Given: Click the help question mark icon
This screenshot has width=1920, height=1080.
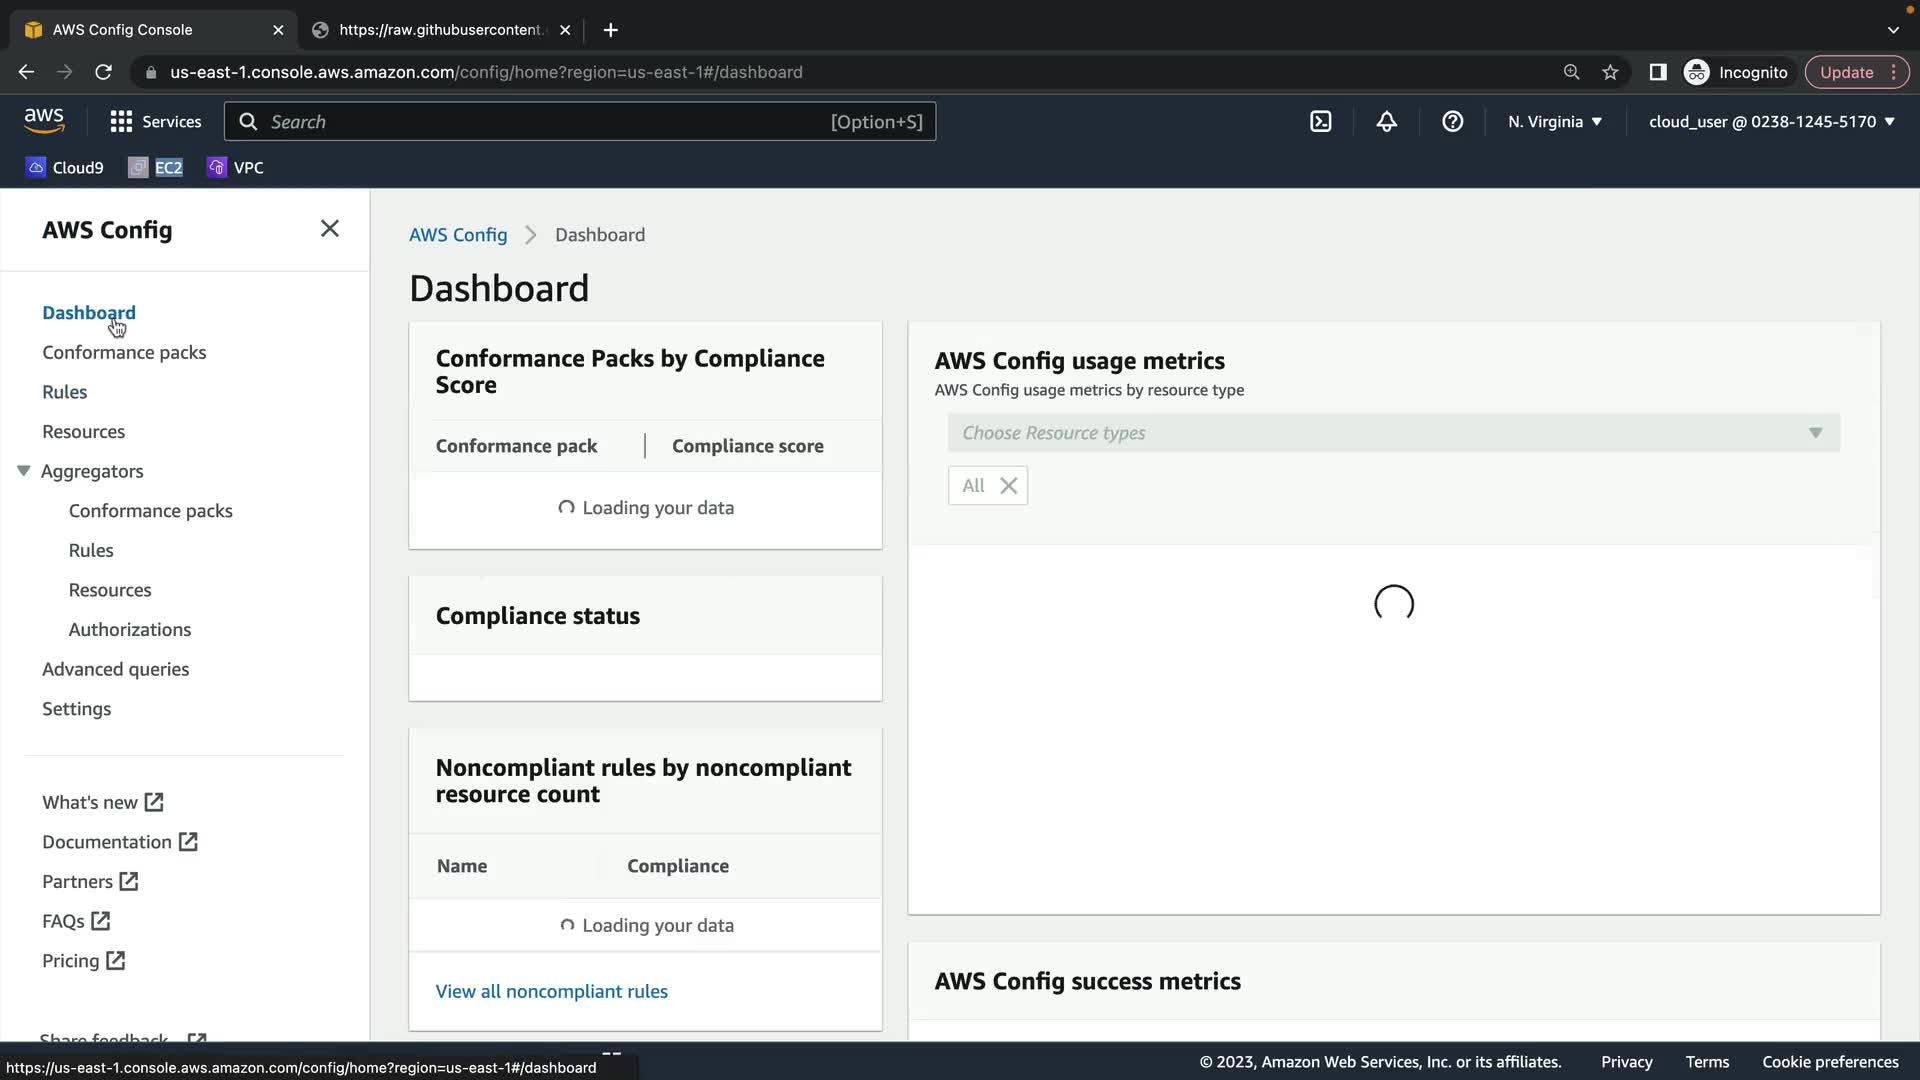Looking at the screenshot, I should pyautogui.click(x=1452, y=122).
